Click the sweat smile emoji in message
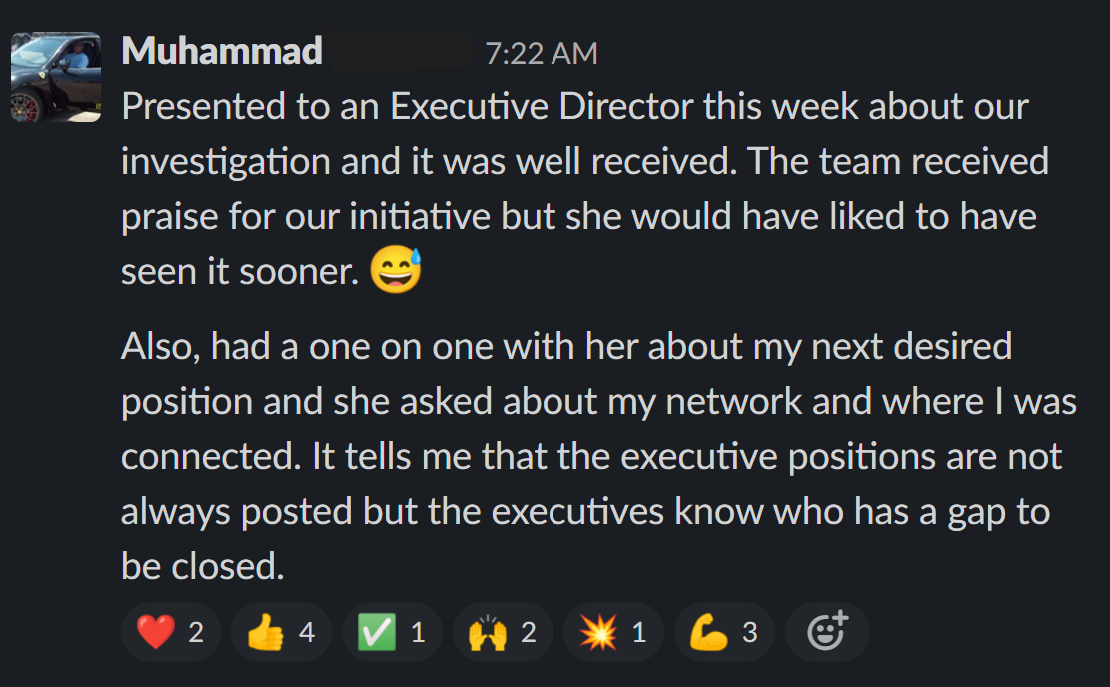 (x=396, y=271)
